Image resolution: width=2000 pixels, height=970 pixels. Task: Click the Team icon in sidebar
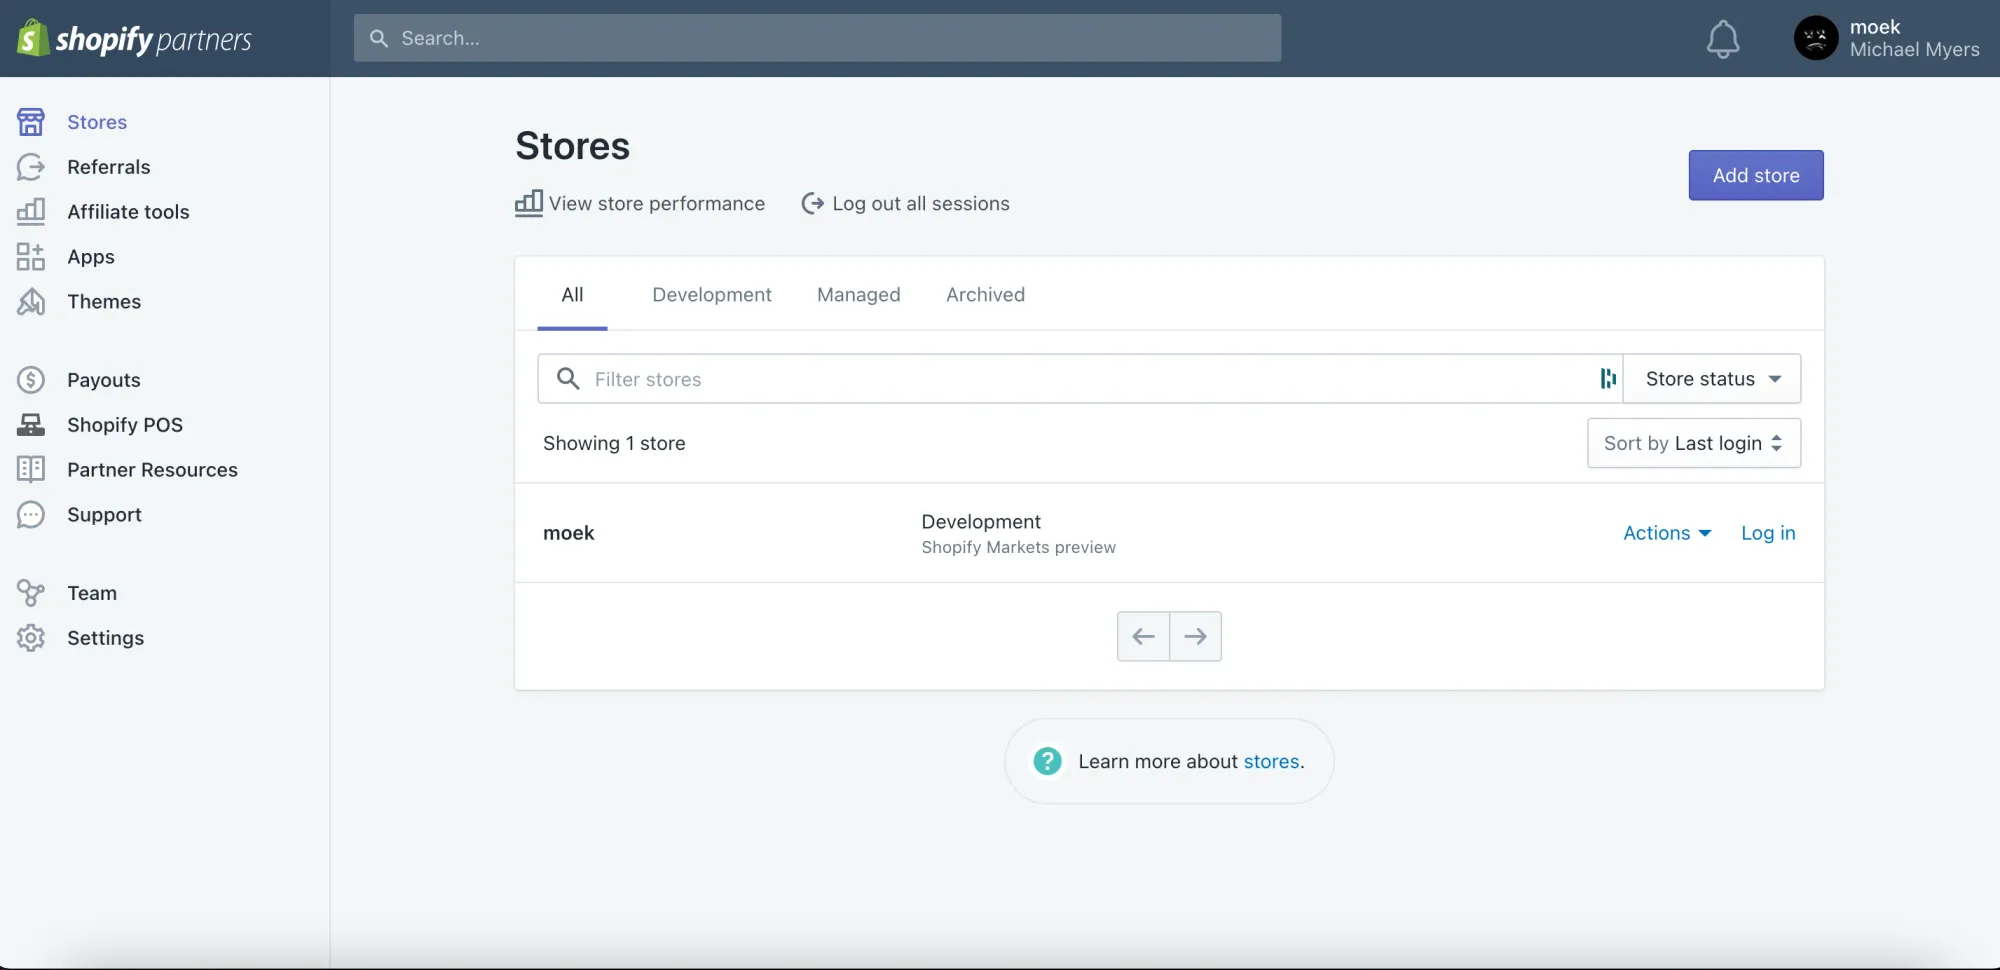(x=31, y=593)
